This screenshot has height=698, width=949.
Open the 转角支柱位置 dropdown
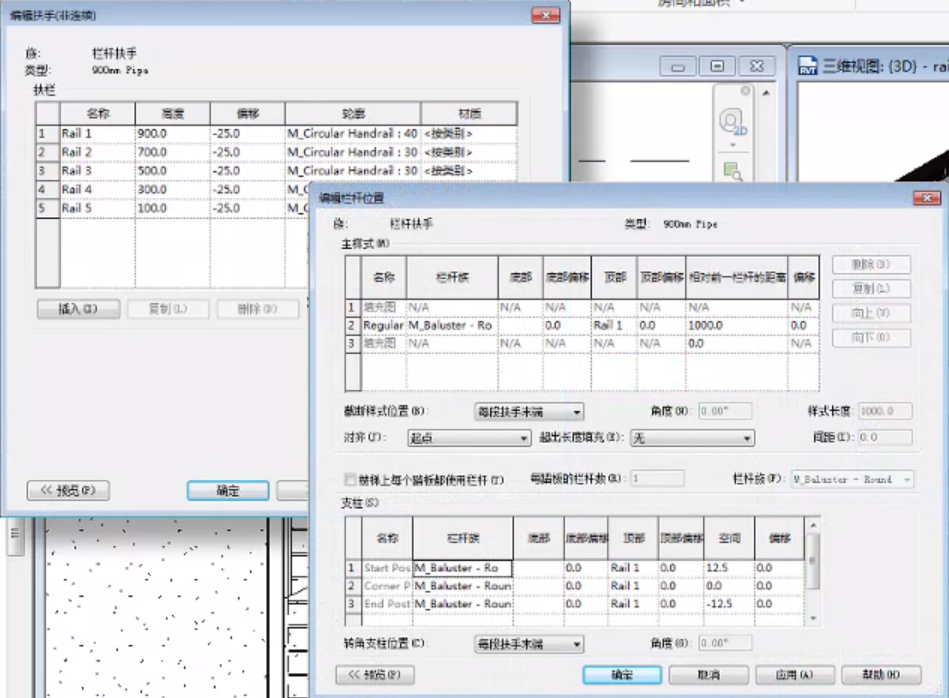point(529,644)
